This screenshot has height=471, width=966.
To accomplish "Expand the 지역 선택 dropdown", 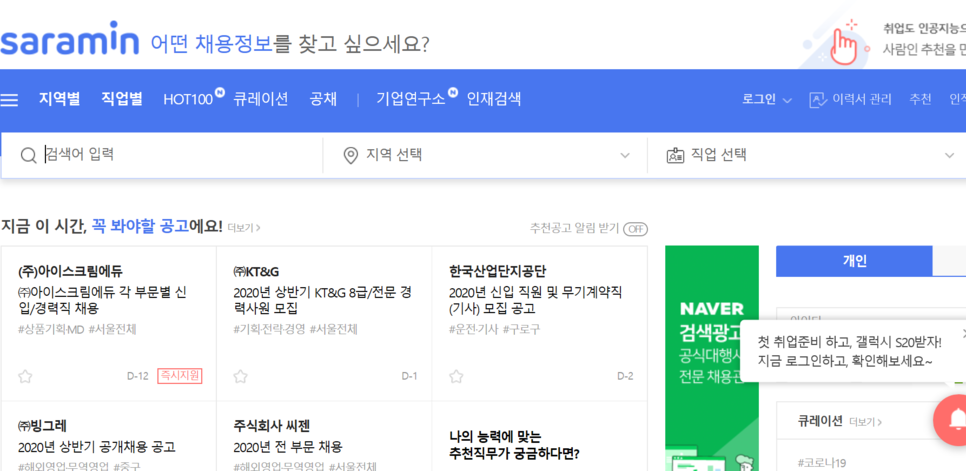I will click(625, 155).
